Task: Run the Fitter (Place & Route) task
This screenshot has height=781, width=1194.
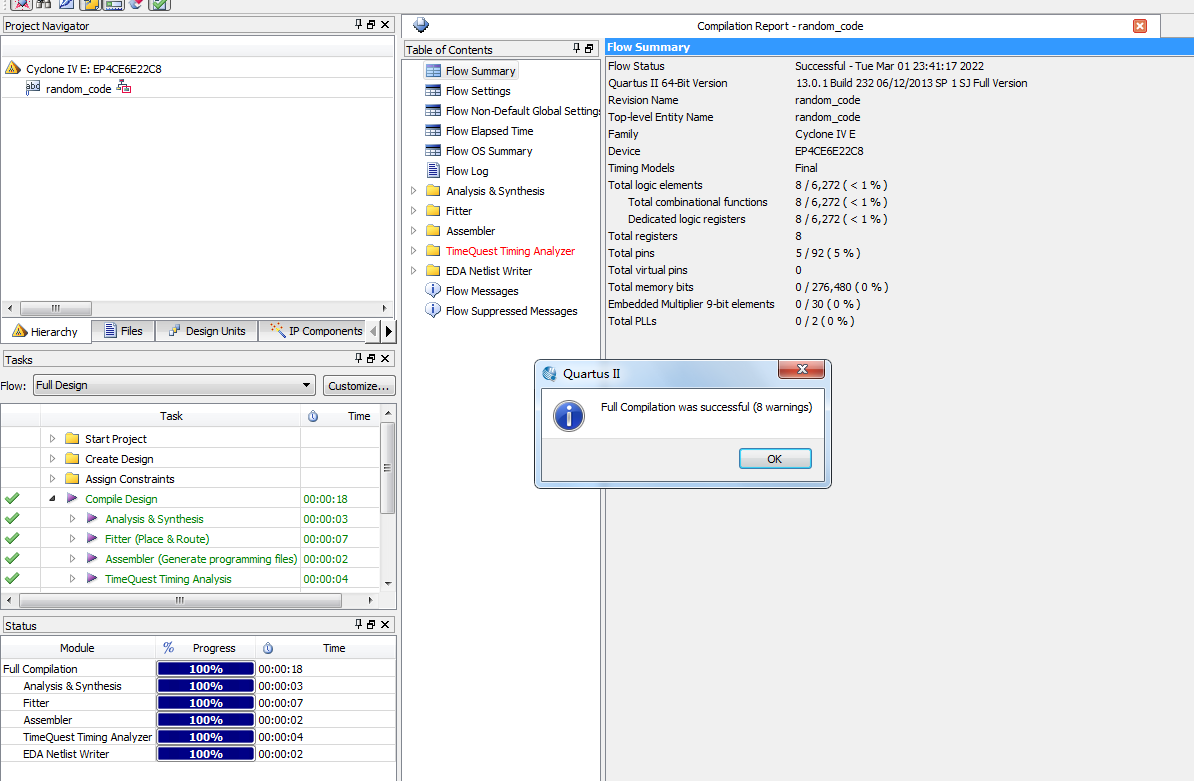Action: coord(156,539)
